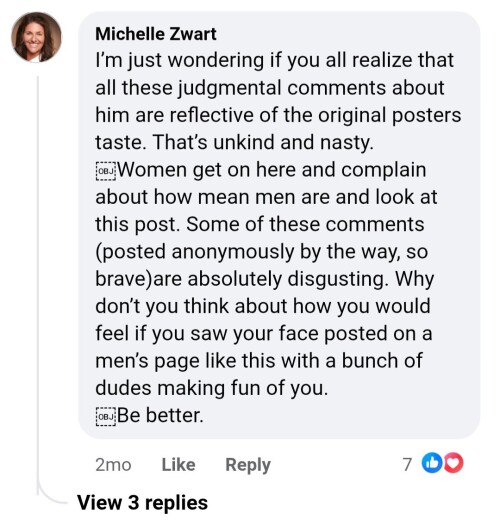The width and height of the screenshot is (500, 525).
Task: Click the OBJ placeholder before Be better
Action: click(105, 417)
